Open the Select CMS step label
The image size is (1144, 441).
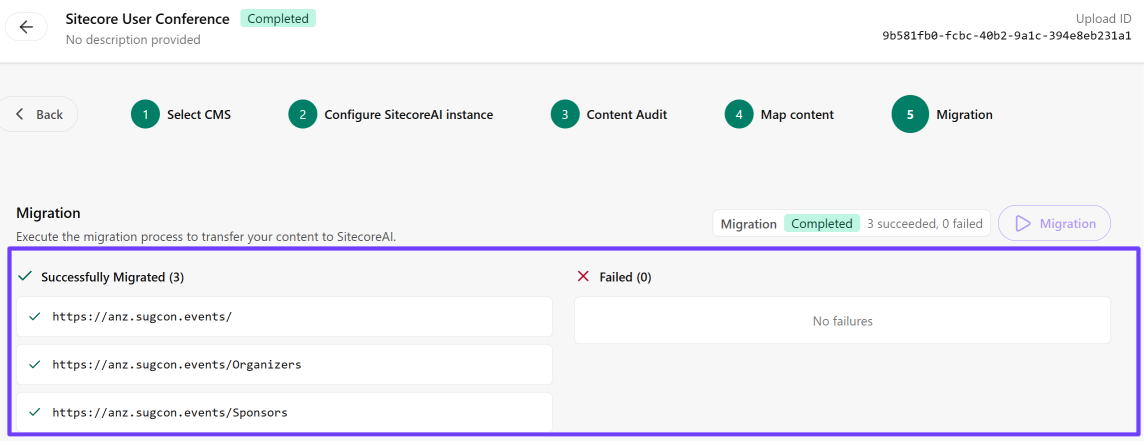(x=199, y=115)
